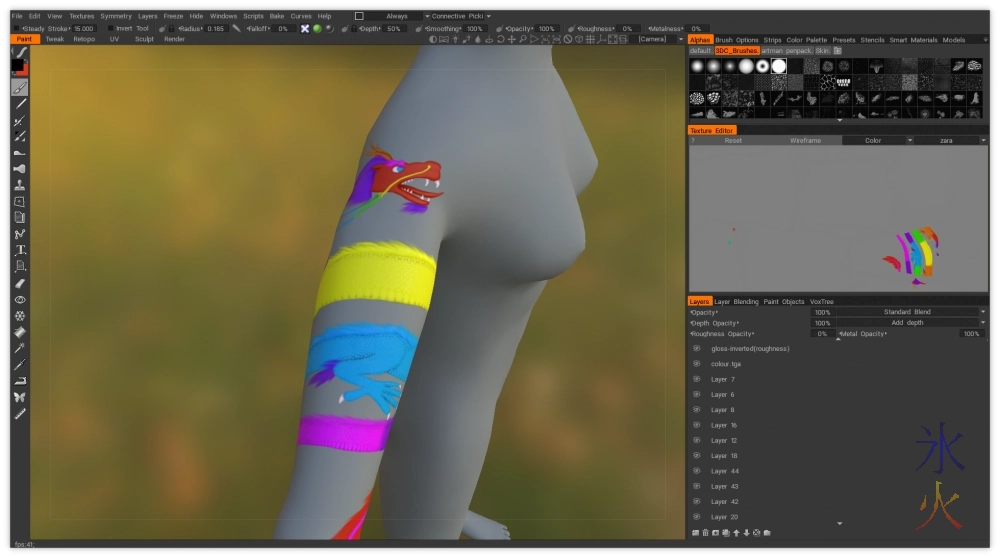Select Layer 44 in the layers list
1000x558 pixels.
[x=725, y=471]
